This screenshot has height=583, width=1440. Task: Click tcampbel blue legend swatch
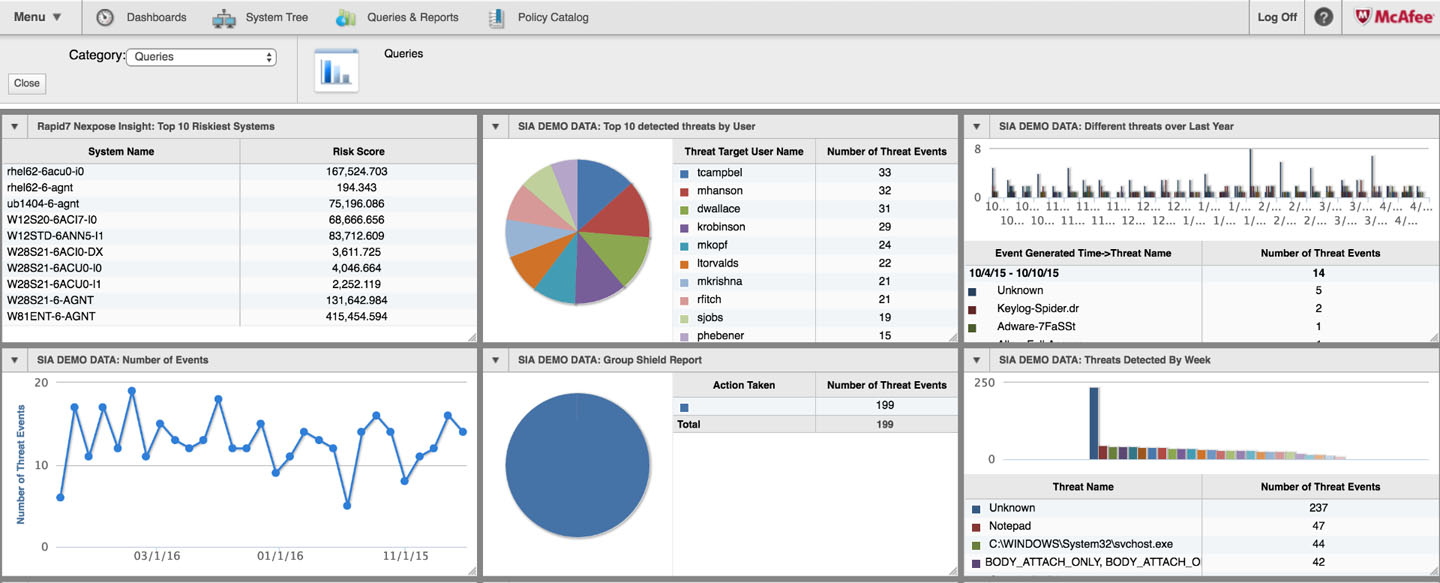(x=684, y=174)
